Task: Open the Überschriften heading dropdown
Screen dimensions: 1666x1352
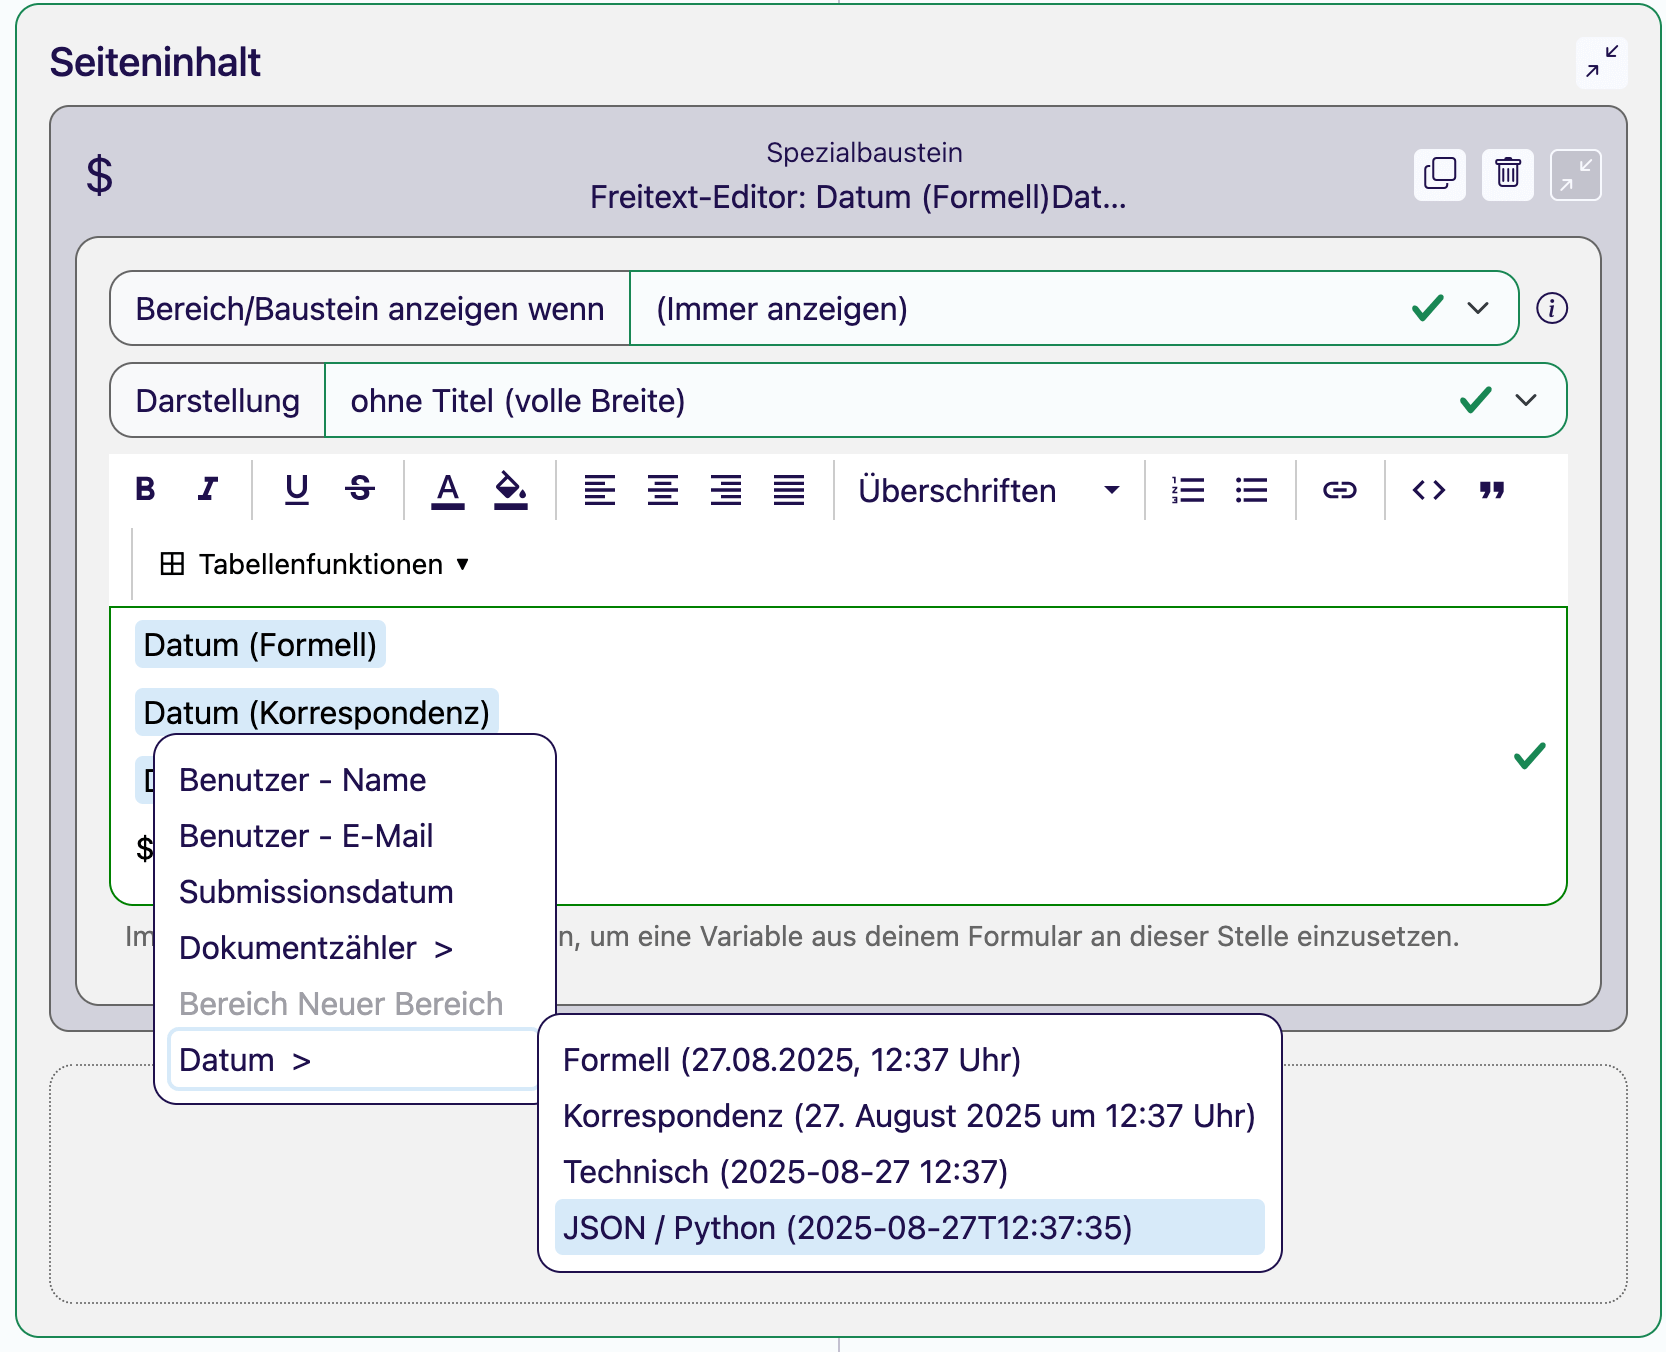Action: coord(989,491)
